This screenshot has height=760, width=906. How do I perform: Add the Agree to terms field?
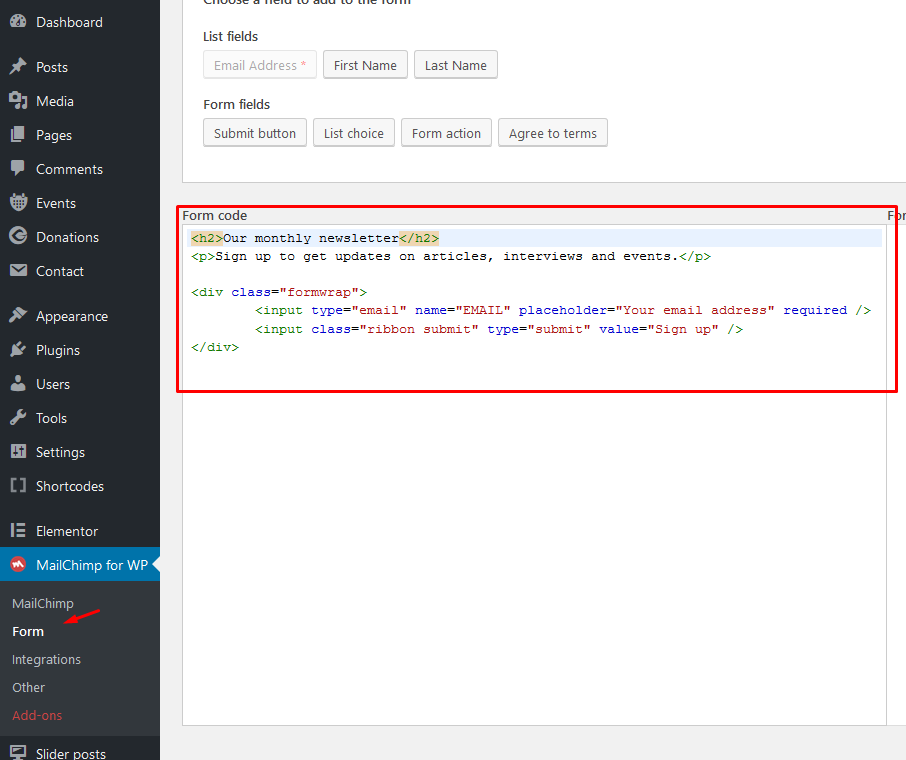[552, 133]
